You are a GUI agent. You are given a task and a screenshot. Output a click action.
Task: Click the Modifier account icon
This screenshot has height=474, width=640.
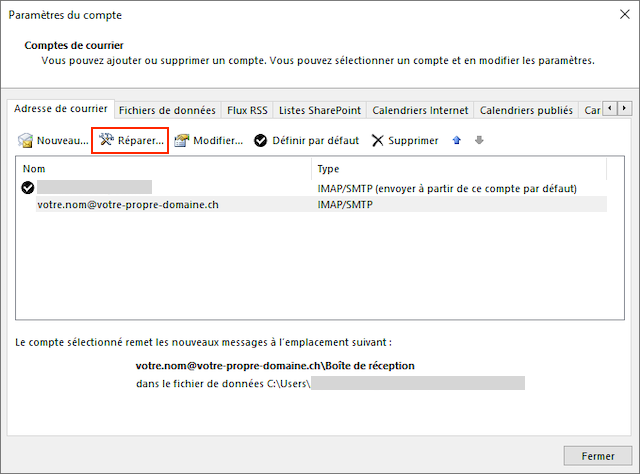(182, 140)
